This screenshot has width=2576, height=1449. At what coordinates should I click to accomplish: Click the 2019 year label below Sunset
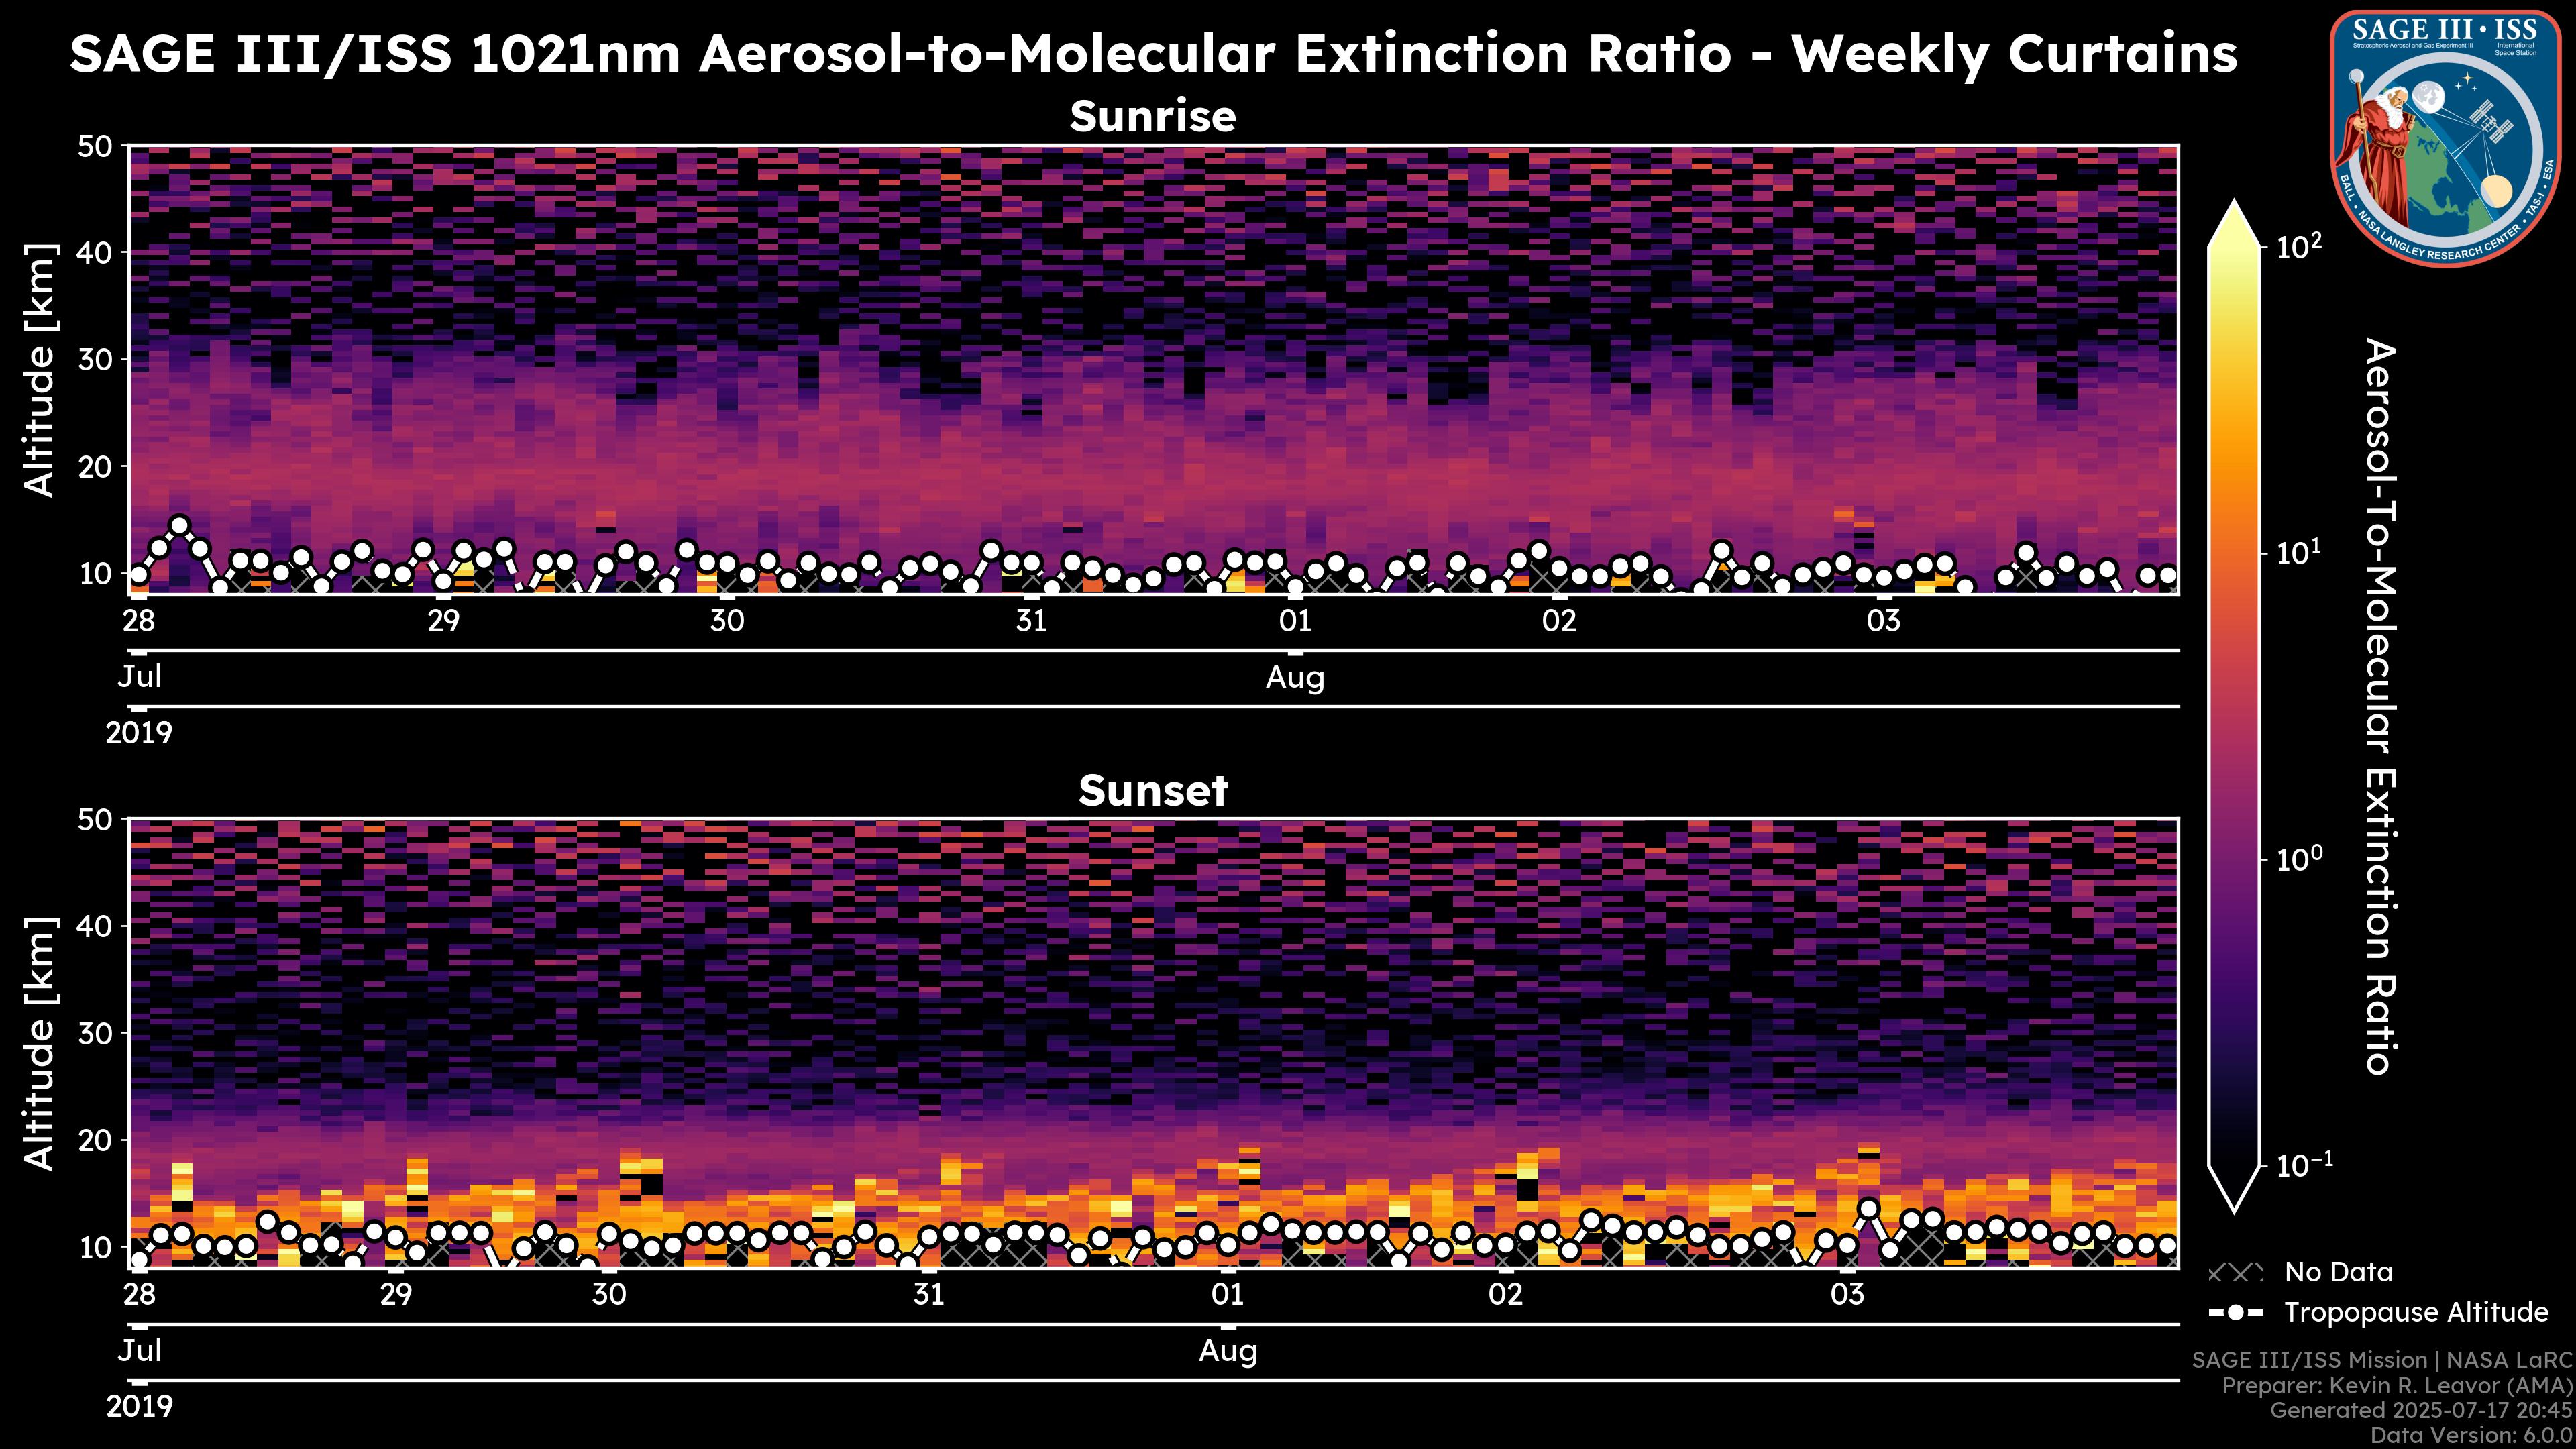pos(139,1407)
